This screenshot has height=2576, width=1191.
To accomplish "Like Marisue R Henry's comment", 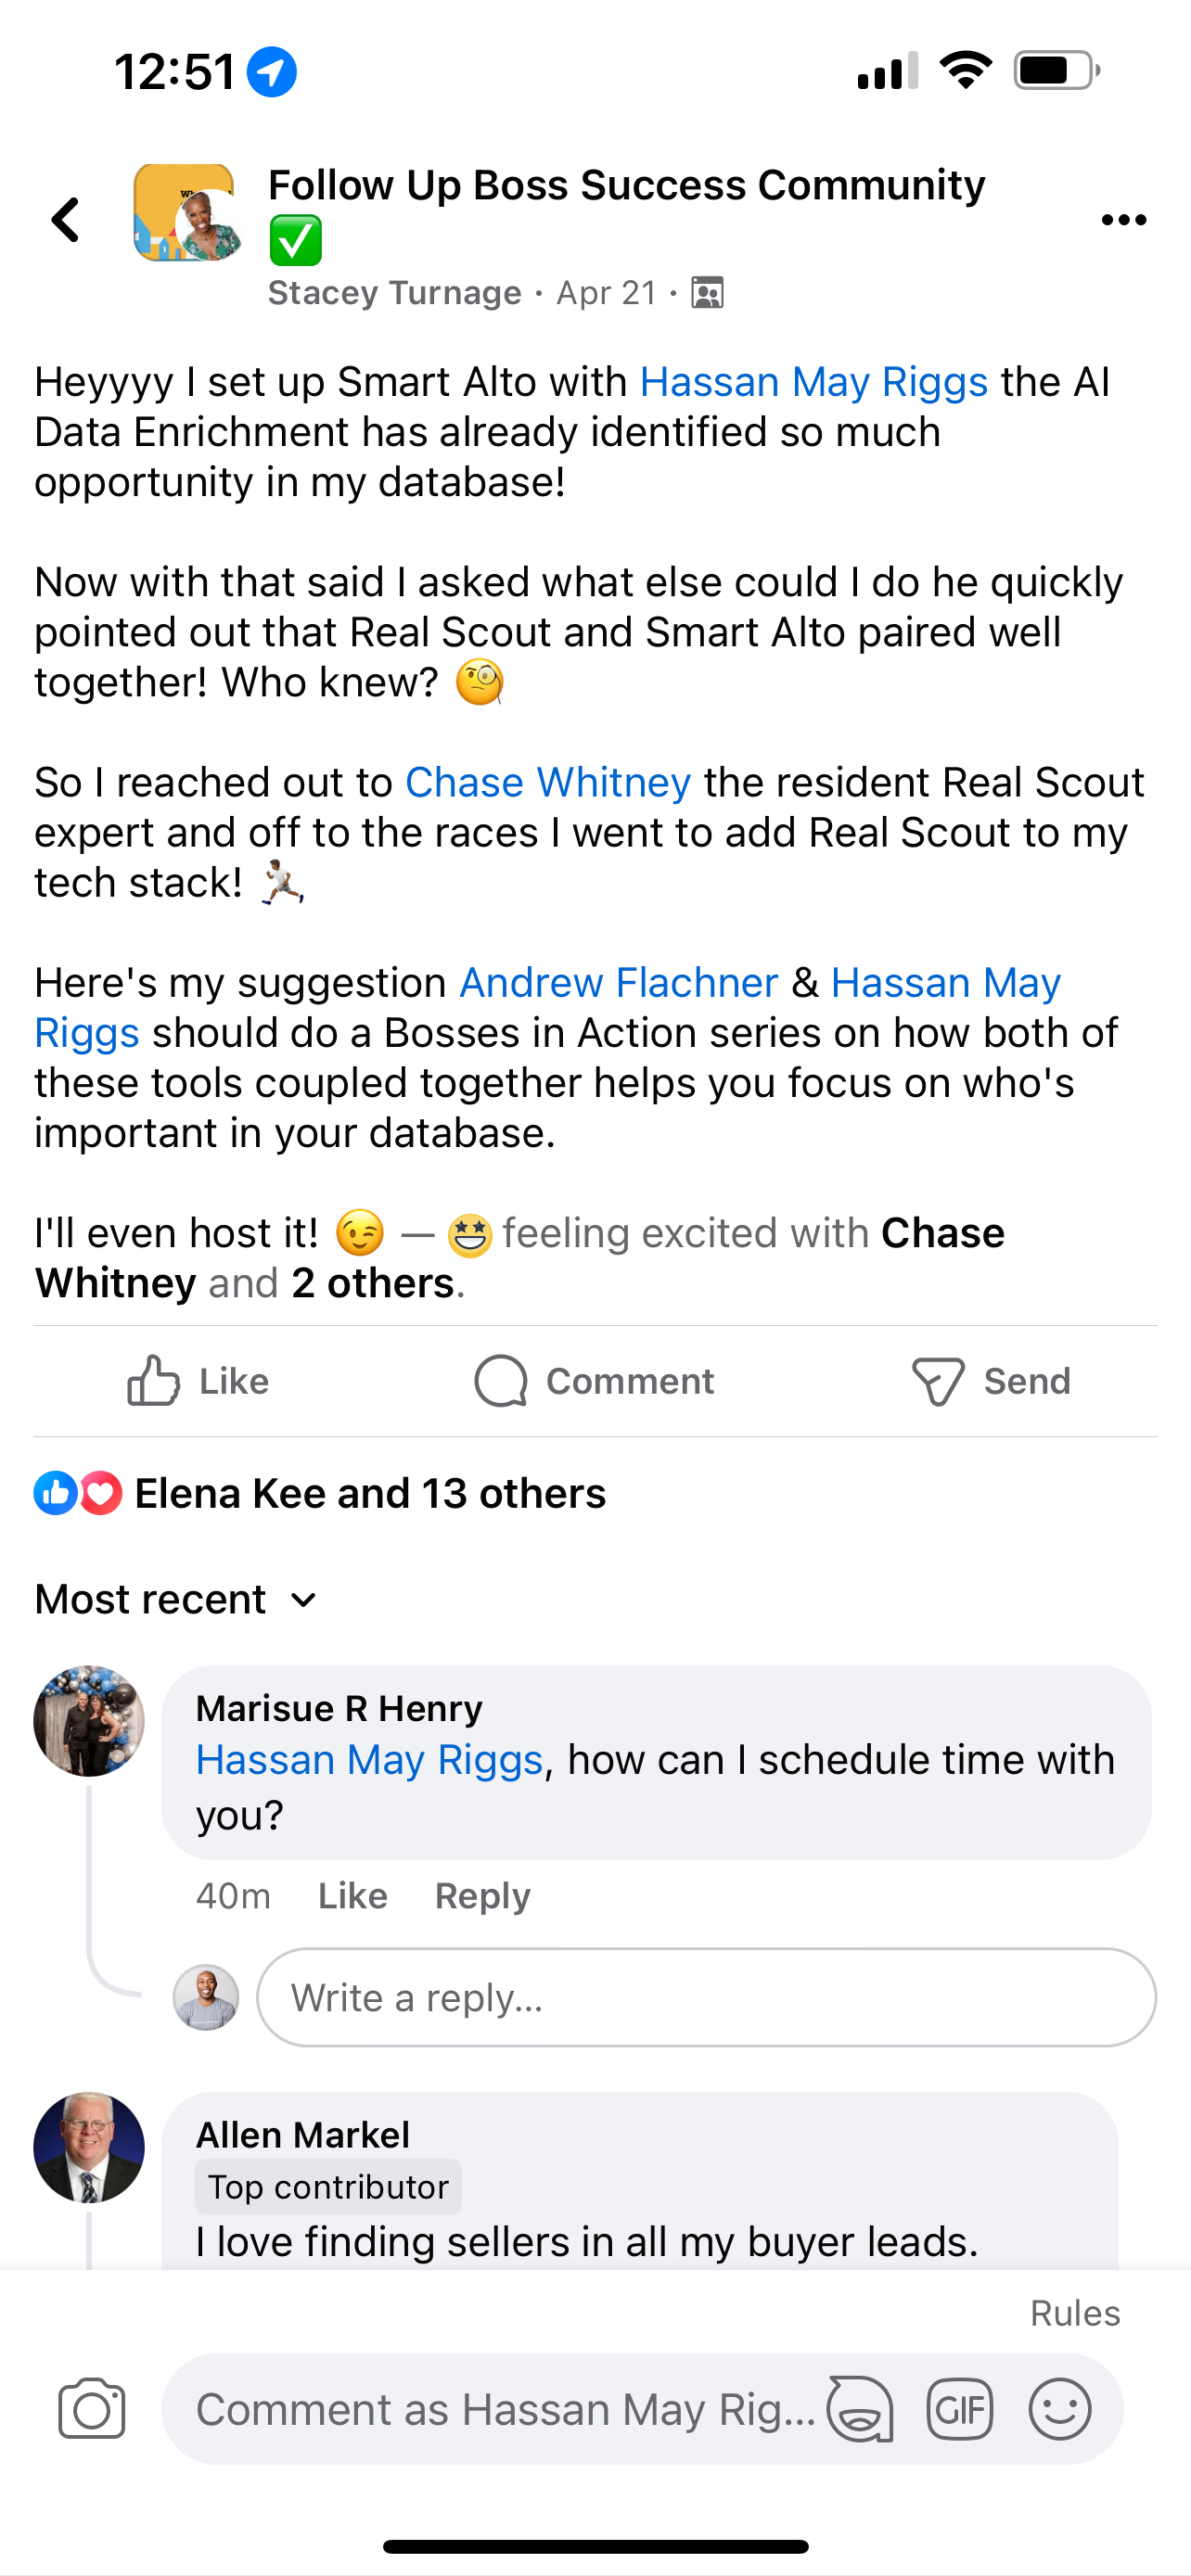I will (352, 1896).
